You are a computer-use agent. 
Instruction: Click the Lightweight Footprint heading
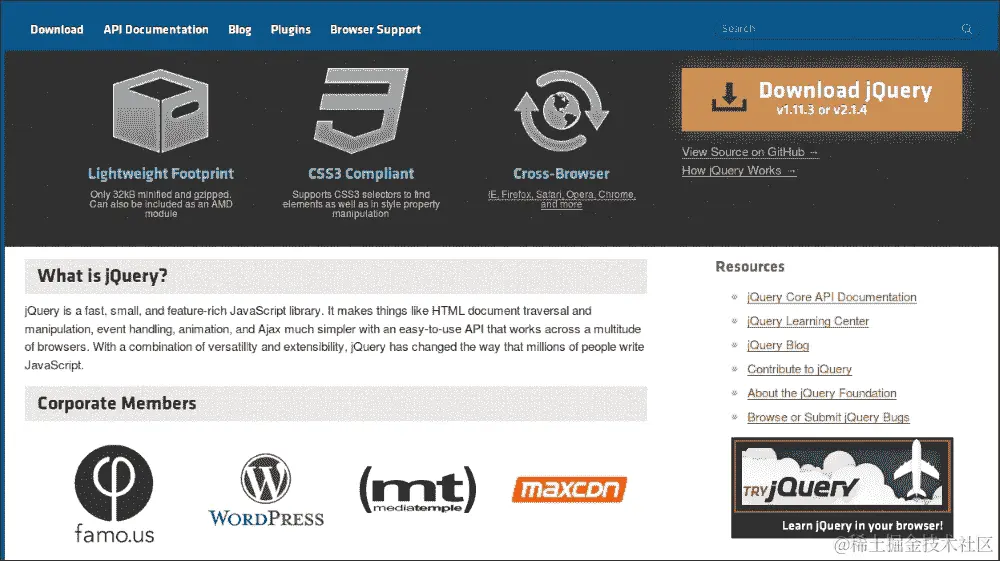point(161,173)
